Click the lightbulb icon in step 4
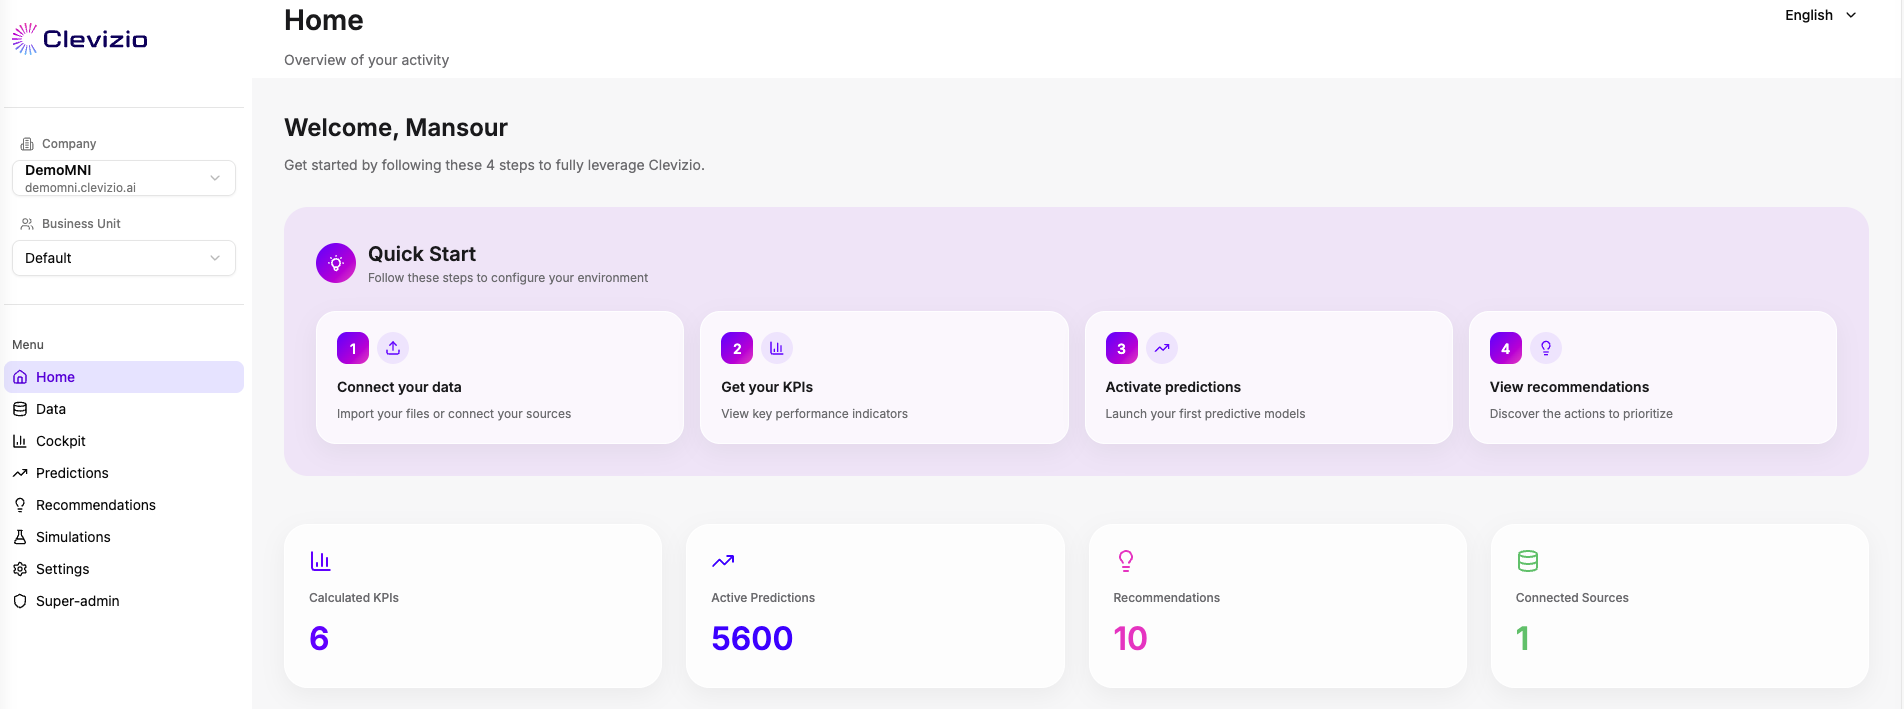Image resolution: width=1904 pixels, height=709 pixels. click(1546, 348)
